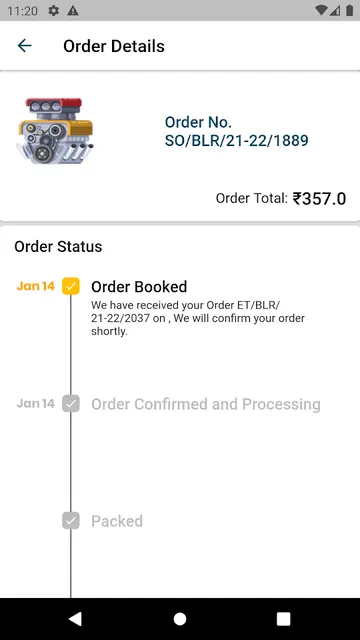
Task: Select the grey Packed checkbox
Action: click(71, 521)
